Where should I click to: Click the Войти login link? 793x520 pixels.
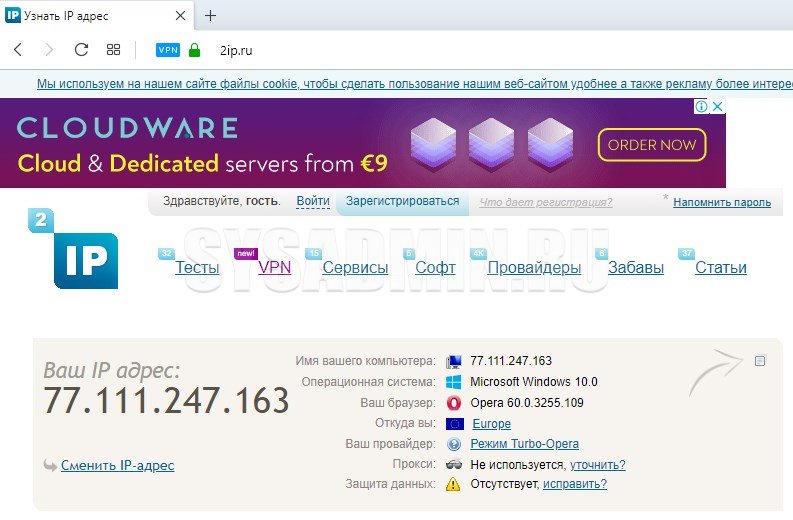pos(313,202)
